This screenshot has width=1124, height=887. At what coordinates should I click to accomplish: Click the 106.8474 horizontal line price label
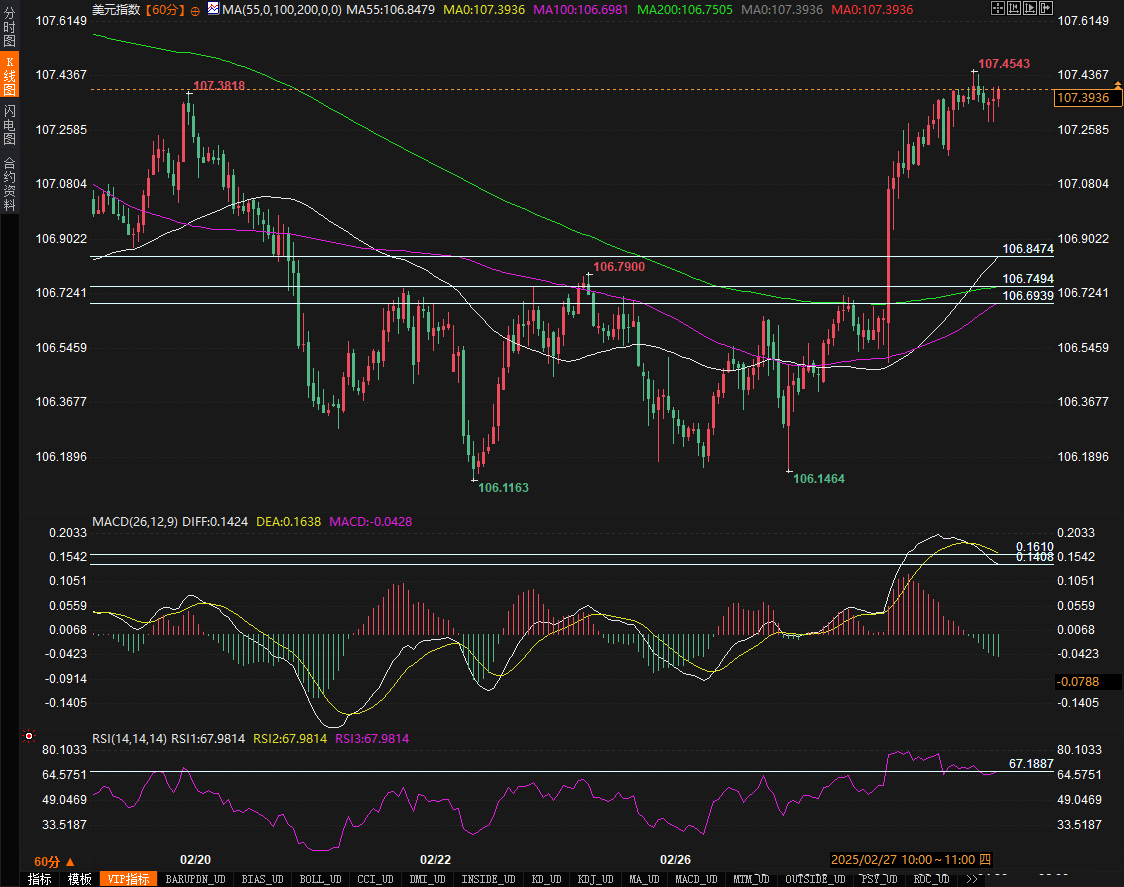point(1027,249)
